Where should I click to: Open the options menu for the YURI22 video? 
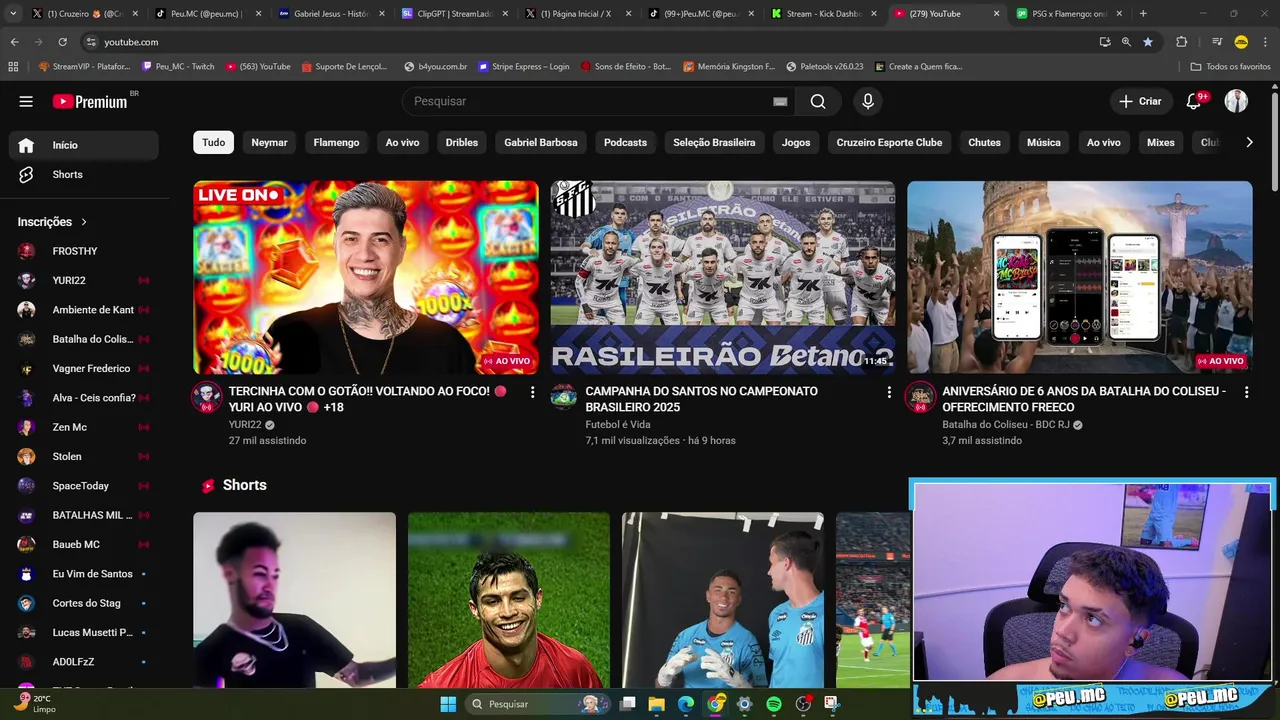point(532,392)
